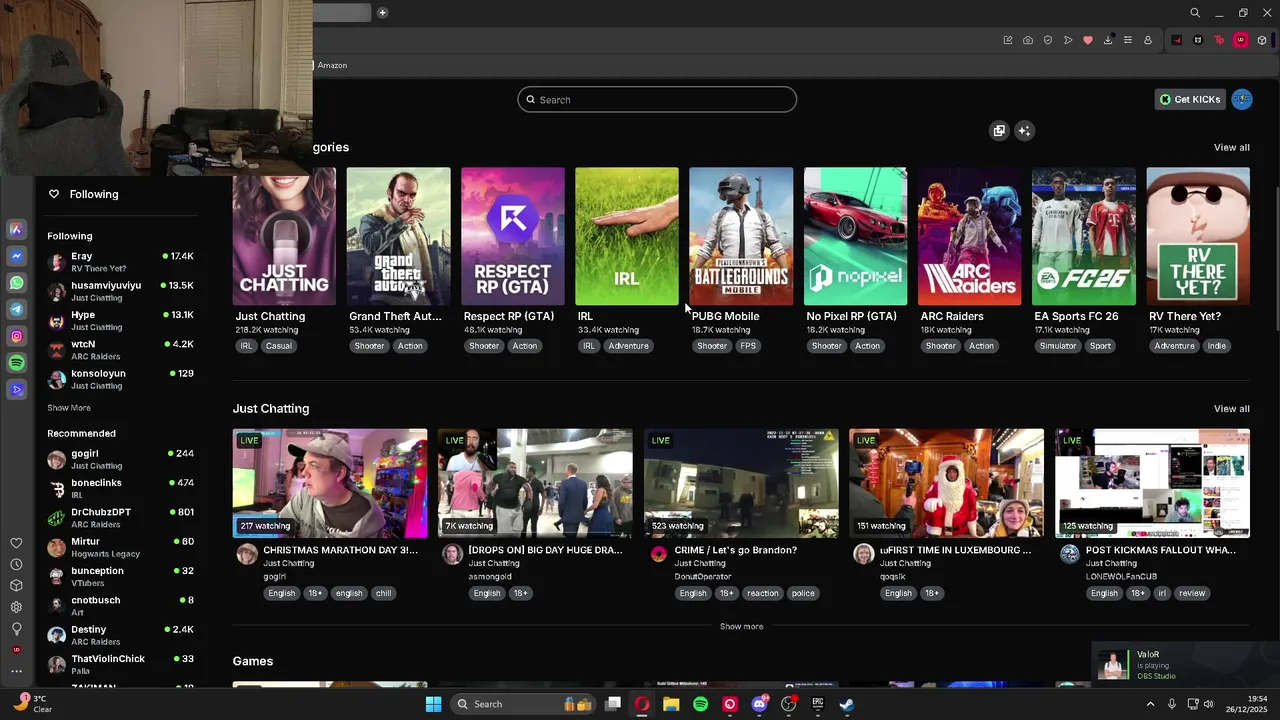This screenshot has height=720, width=1280.
Task: Open Easy Setup sliders icon
Action: [1128, 40]
